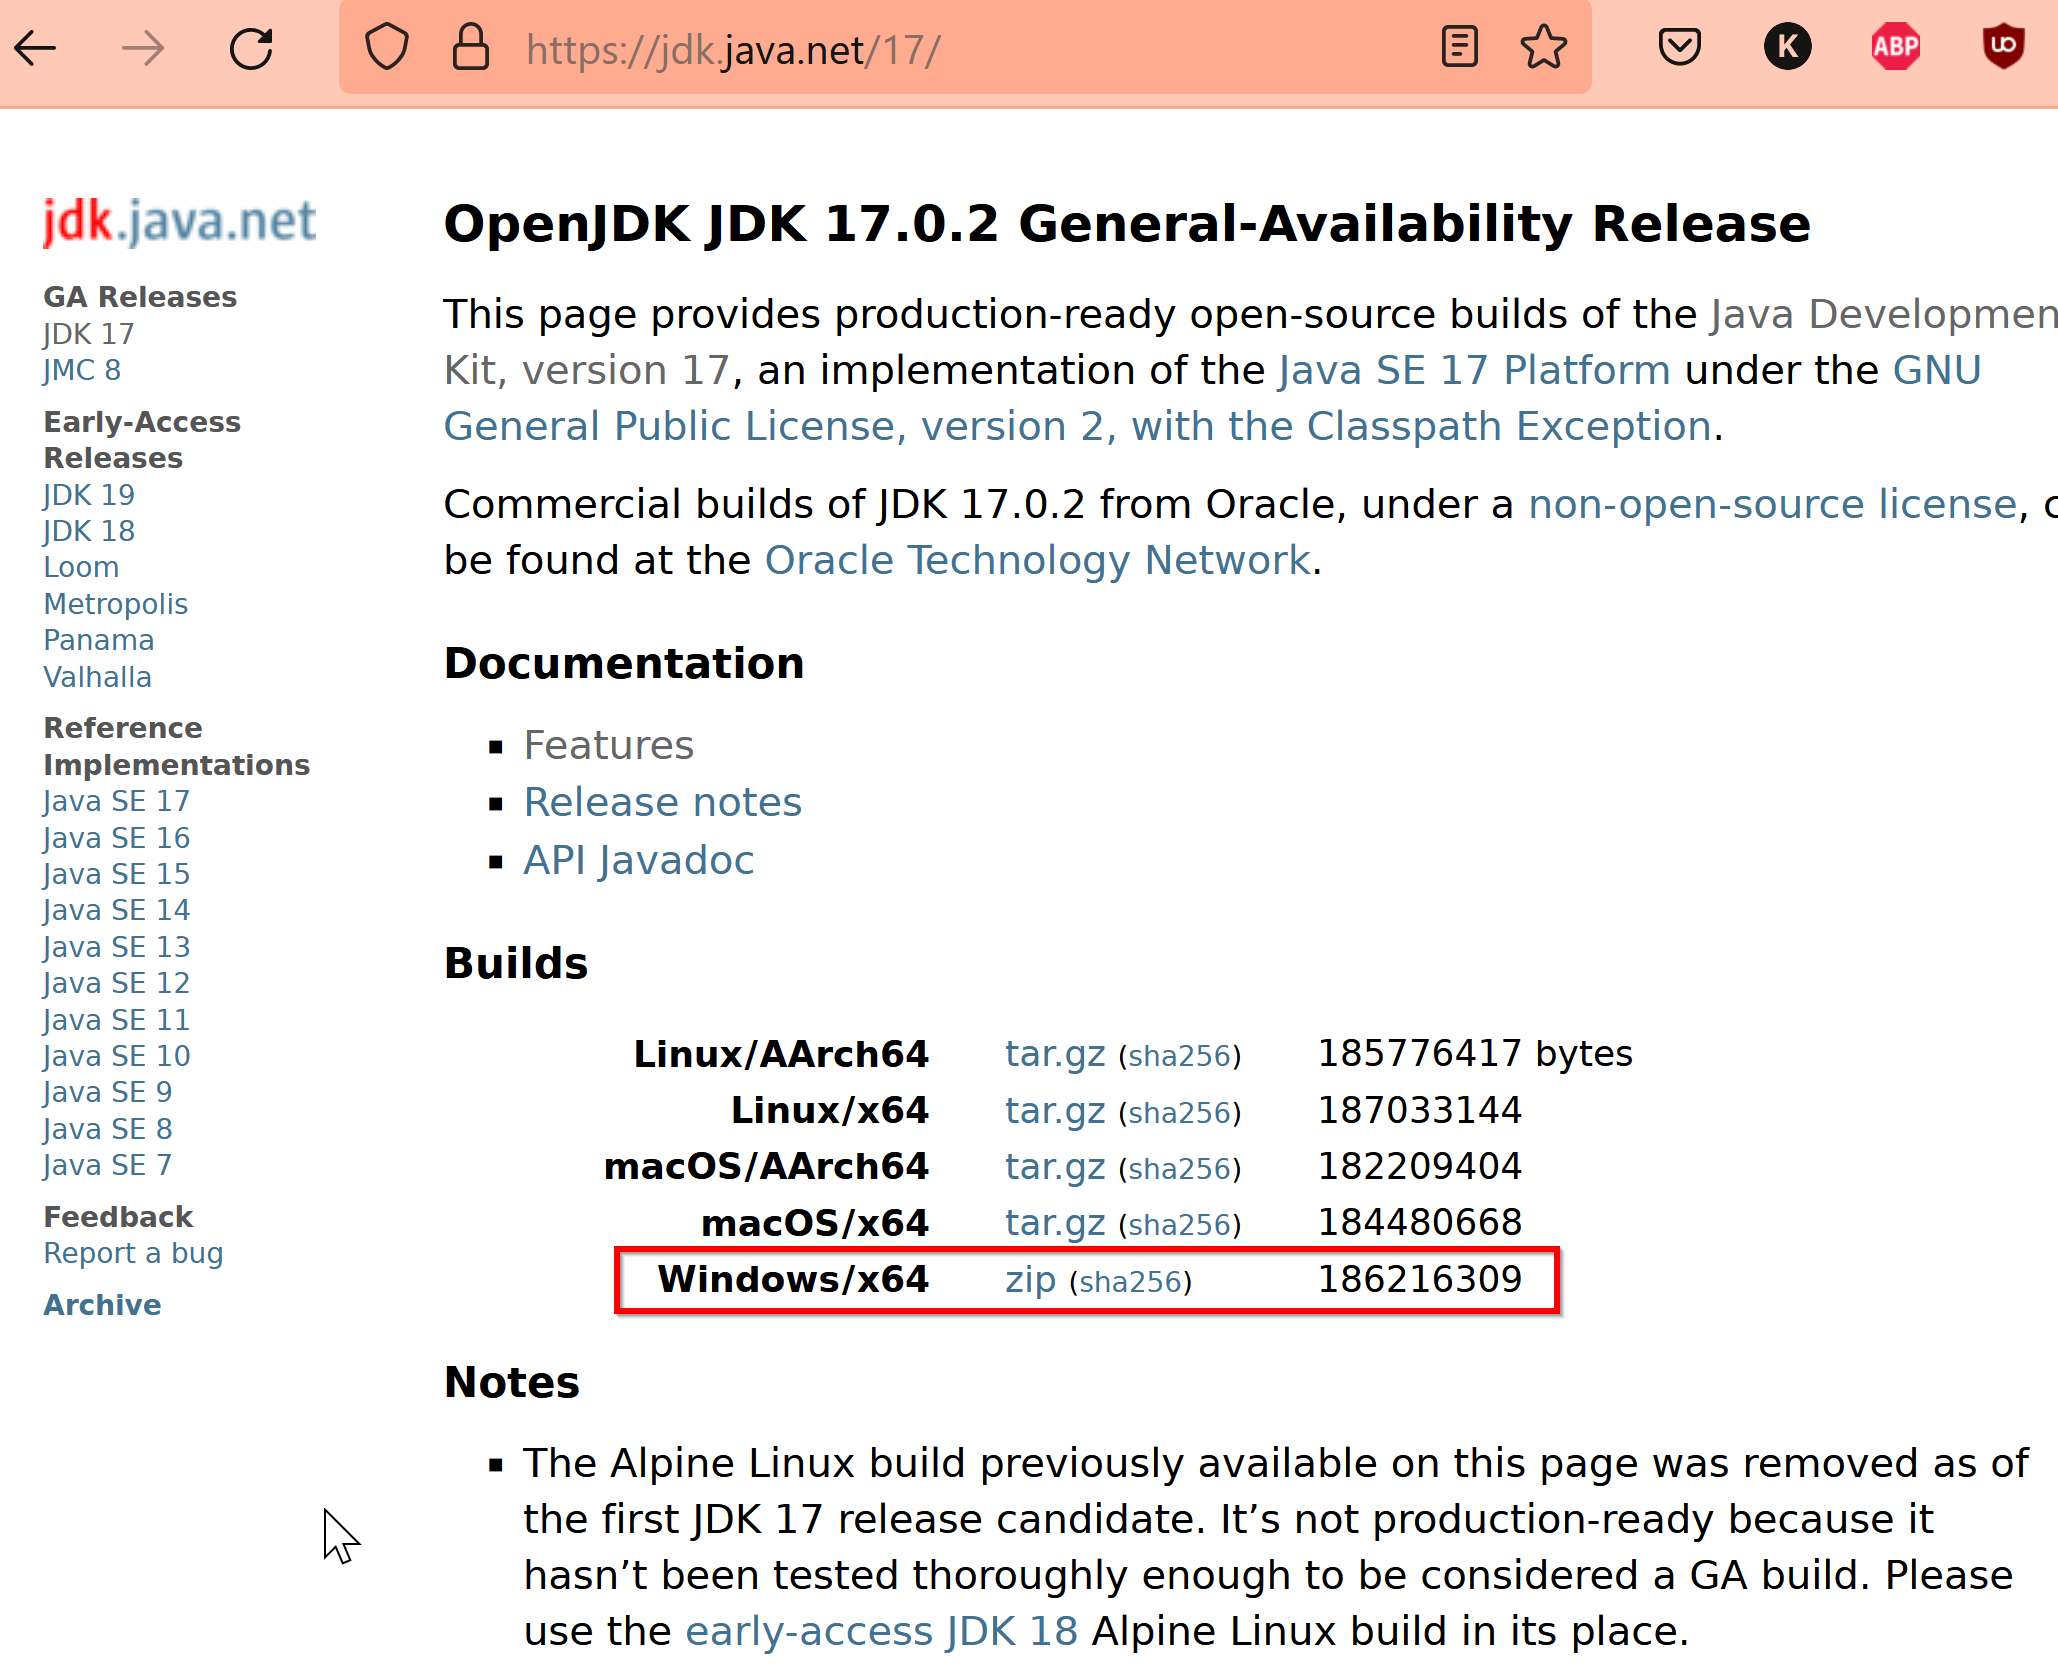Open the Archive link in sidebar
Image resolution: width=2058 pixels, height=1666 pixels.
click(102, 1305)
